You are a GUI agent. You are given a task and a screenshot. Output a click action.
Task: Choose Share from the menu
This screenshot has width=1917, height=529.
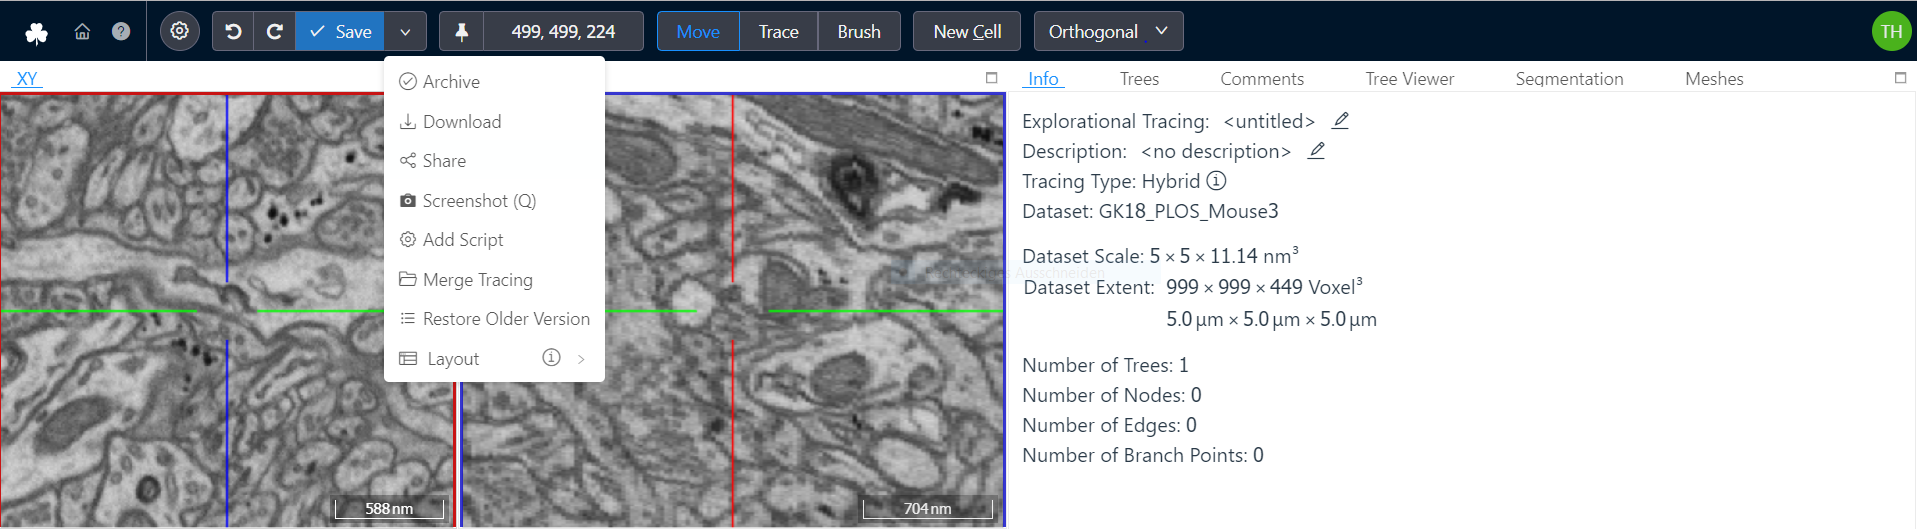coord(494,161)
